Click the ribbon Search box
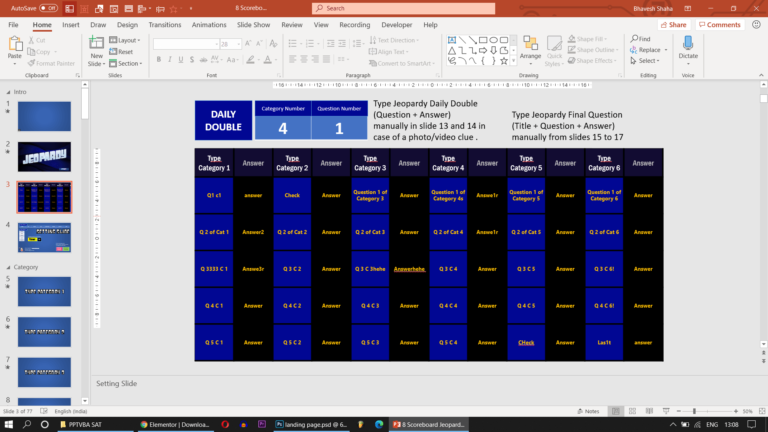The width and height of the screenshot is (768, 432). point(403,8)
